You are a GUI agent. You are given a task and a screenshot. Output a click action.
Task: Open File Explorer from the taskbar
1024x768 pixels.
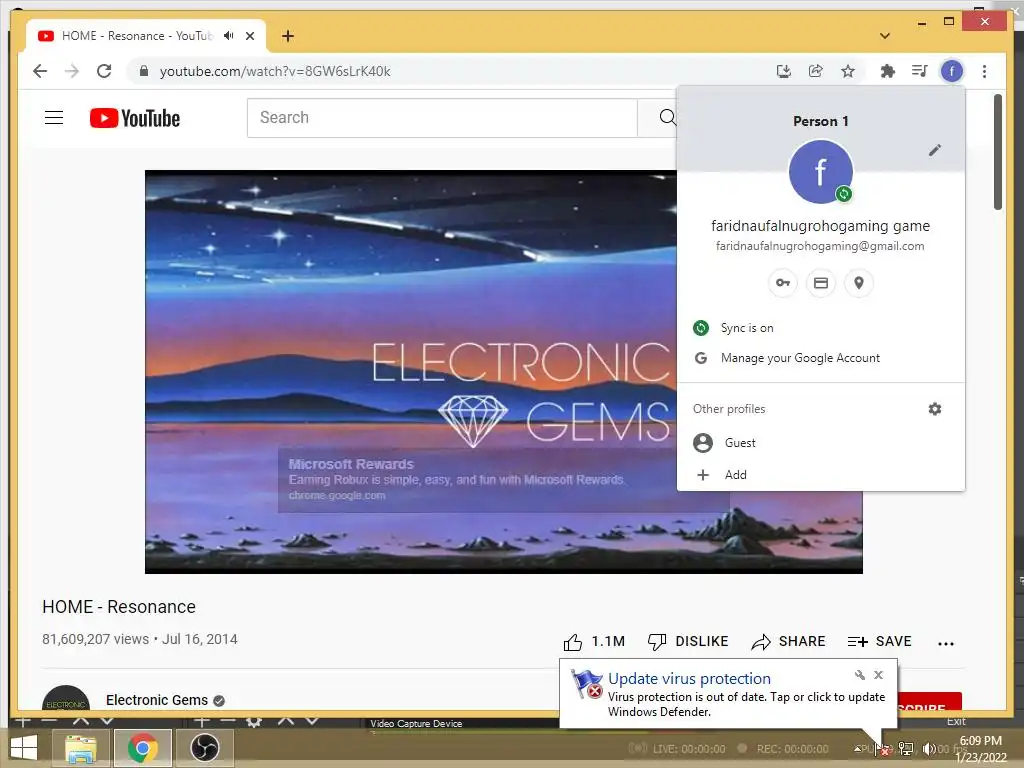click(80, 748)
